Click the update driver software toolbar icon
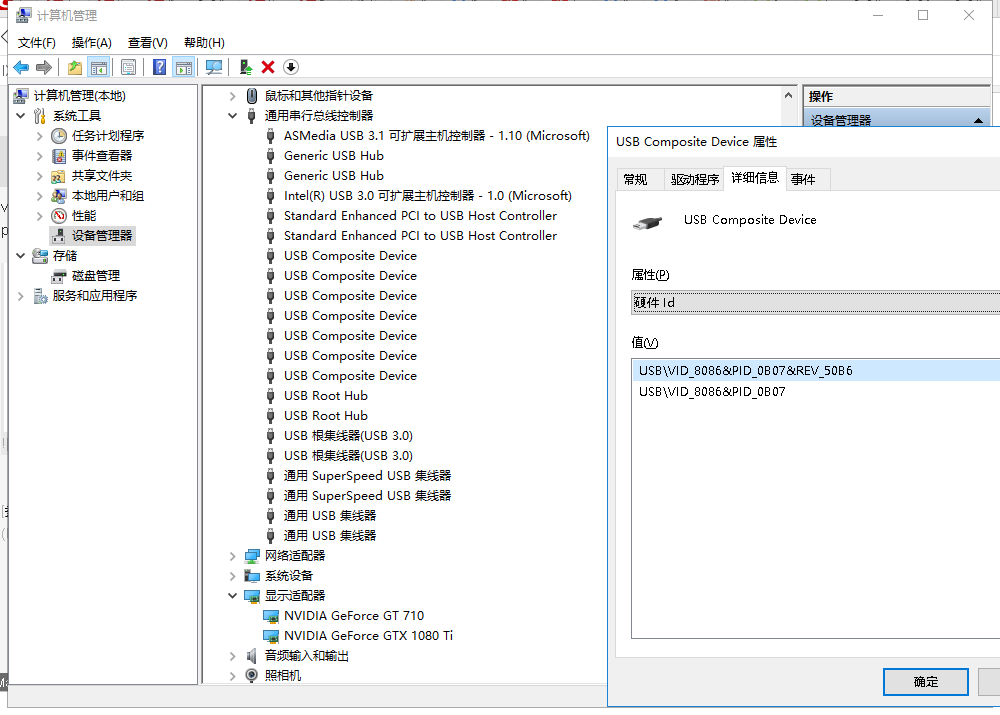The image size is (1000, 715). pos(245,67)
